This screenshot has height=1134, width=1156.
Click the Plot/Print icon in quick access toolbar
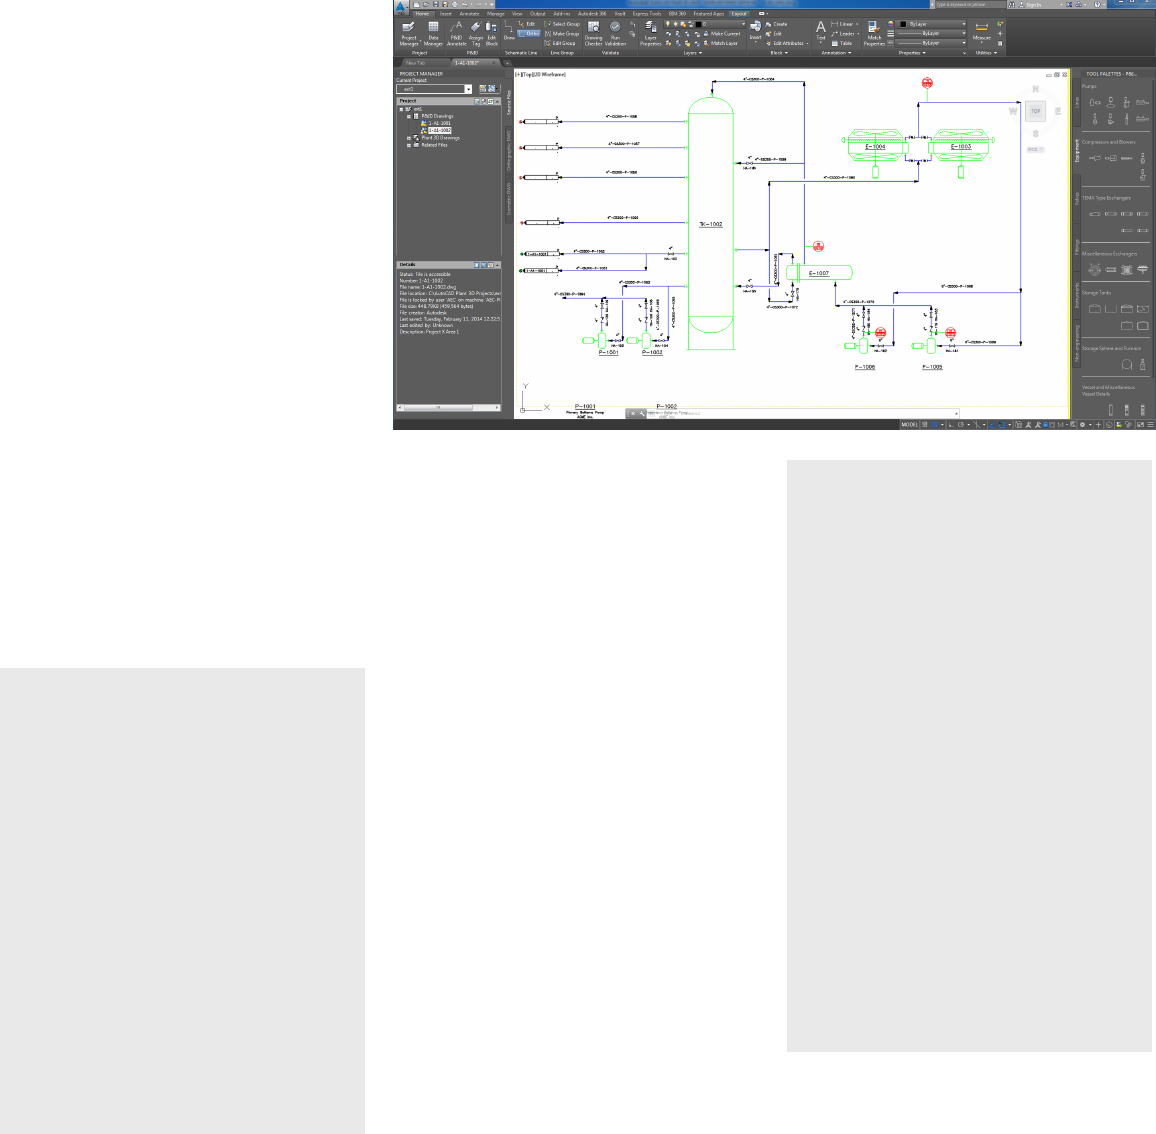coord(454,4)
